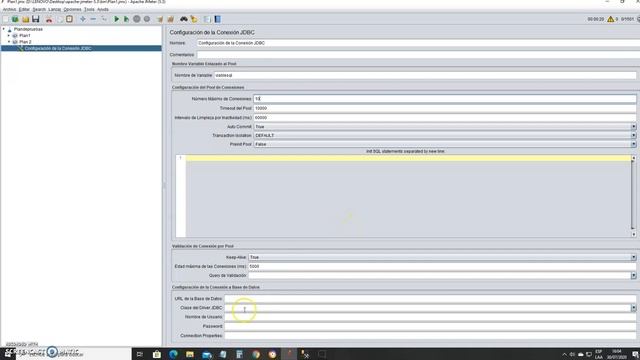The image size is (640, 360).
Task: Expand the Plan1 tree node arrow
Action: pos(9,36)
